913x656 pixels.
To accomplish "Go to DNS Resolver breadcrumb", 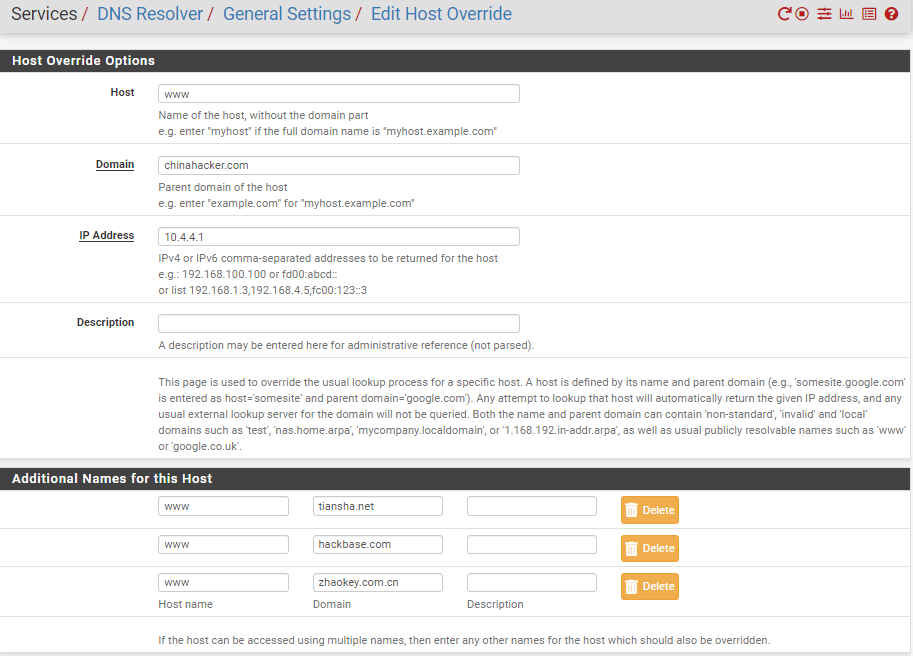I will tap(150, 14).
